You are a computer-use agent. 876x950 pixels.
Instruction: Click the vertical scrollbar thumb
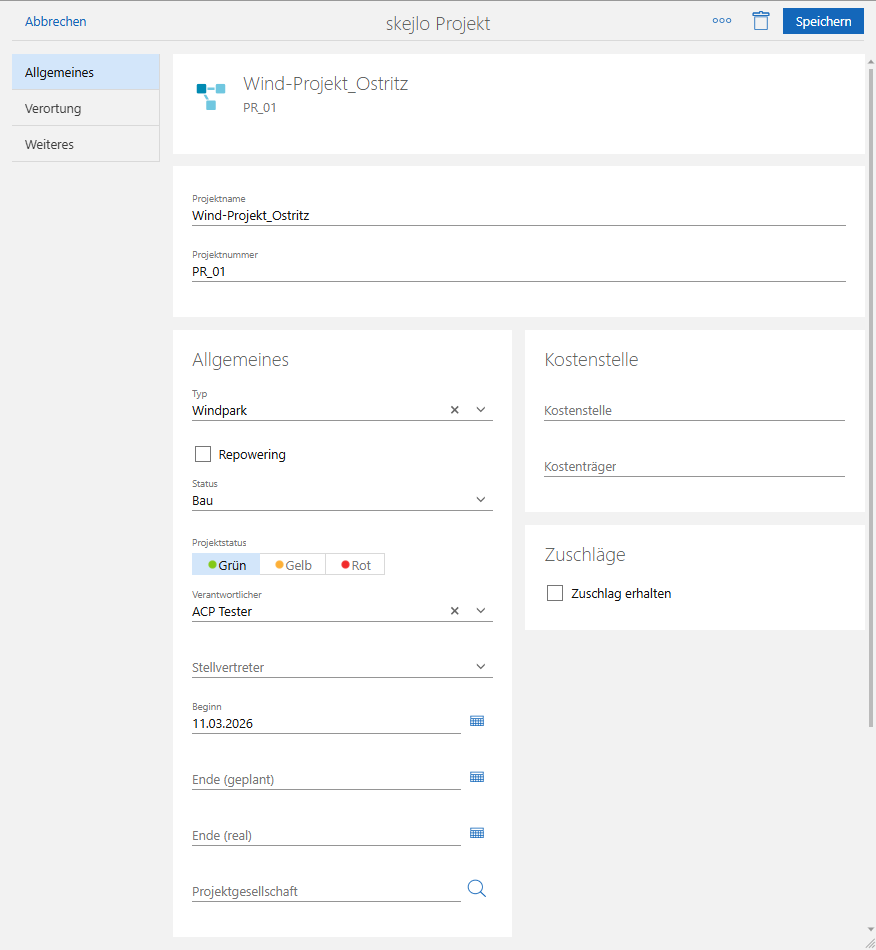pyautogui.click(x=871, y=397)
